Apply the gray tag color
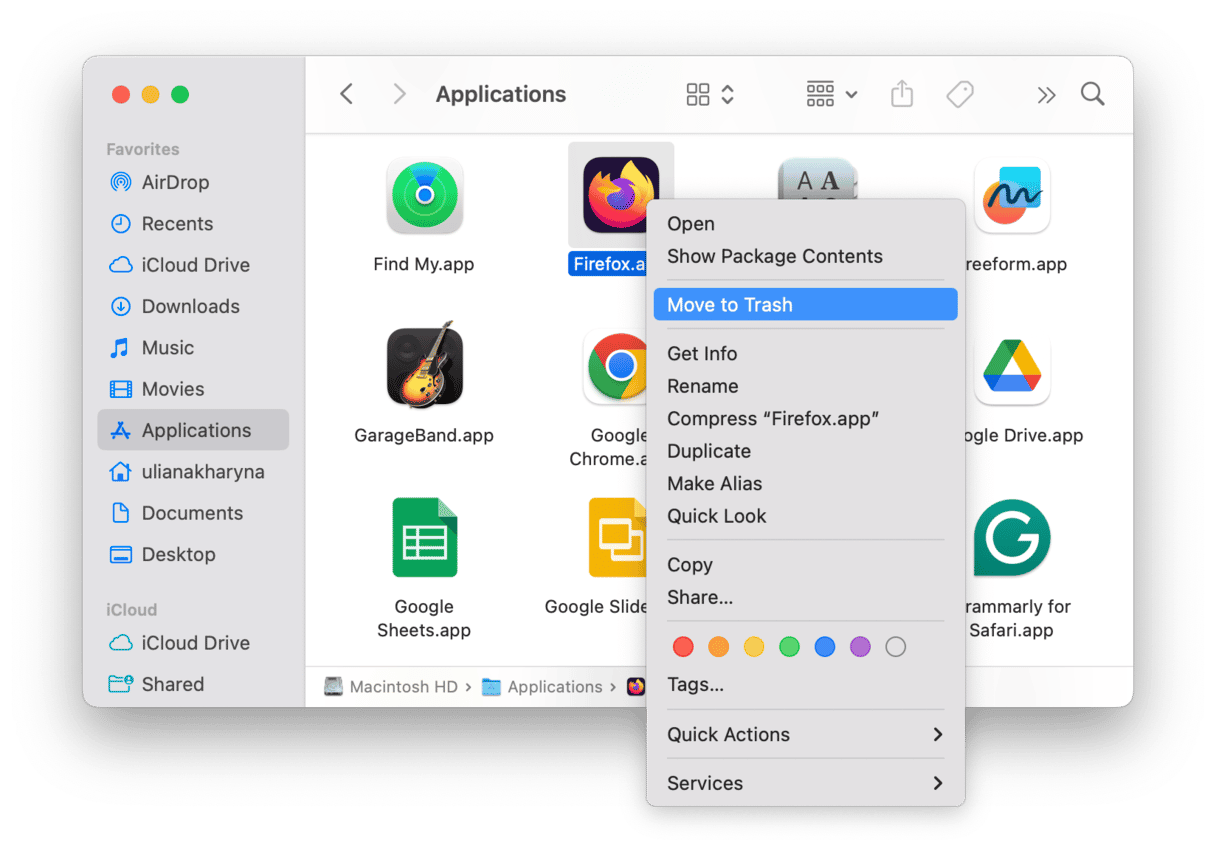The width and height of the screenshot is (1216, 846). pos(895,647)
